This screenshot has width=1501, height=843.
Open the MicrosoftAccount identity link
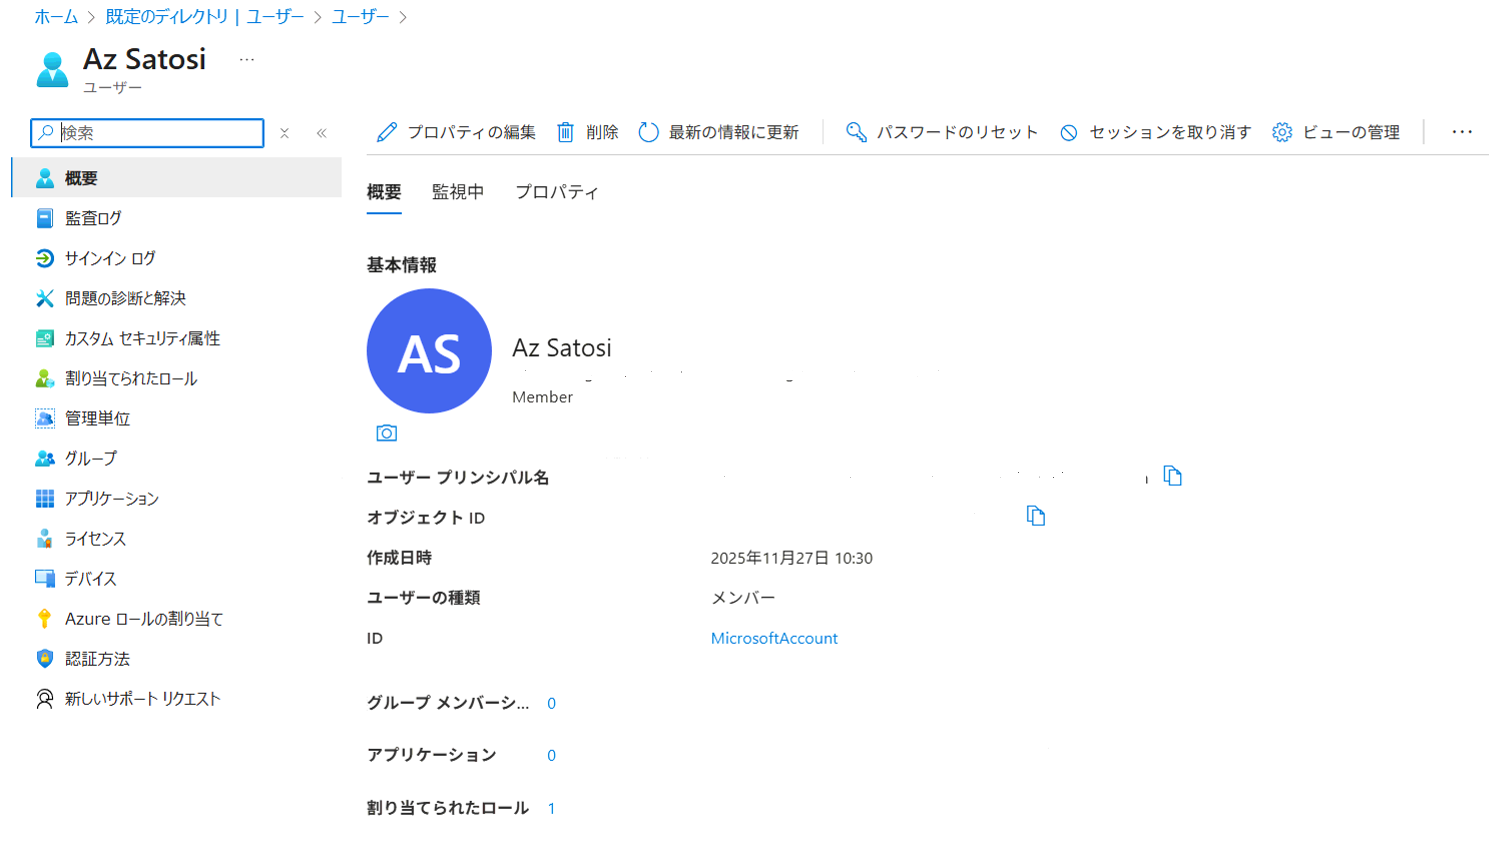(773, 638)
